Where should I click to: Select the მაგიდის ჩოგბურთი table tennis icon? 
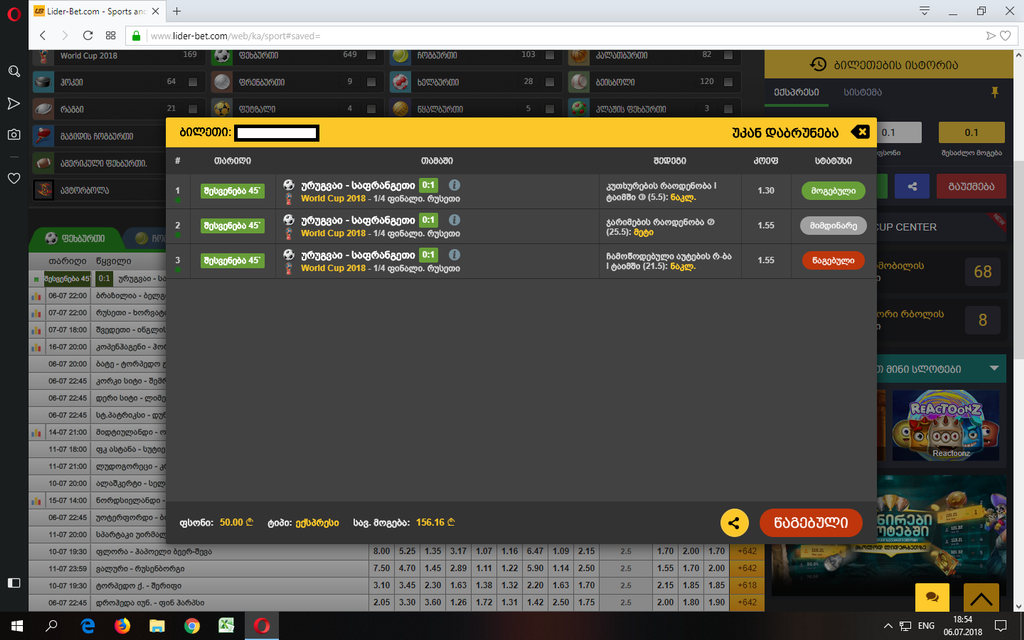(x=43, y=136)
